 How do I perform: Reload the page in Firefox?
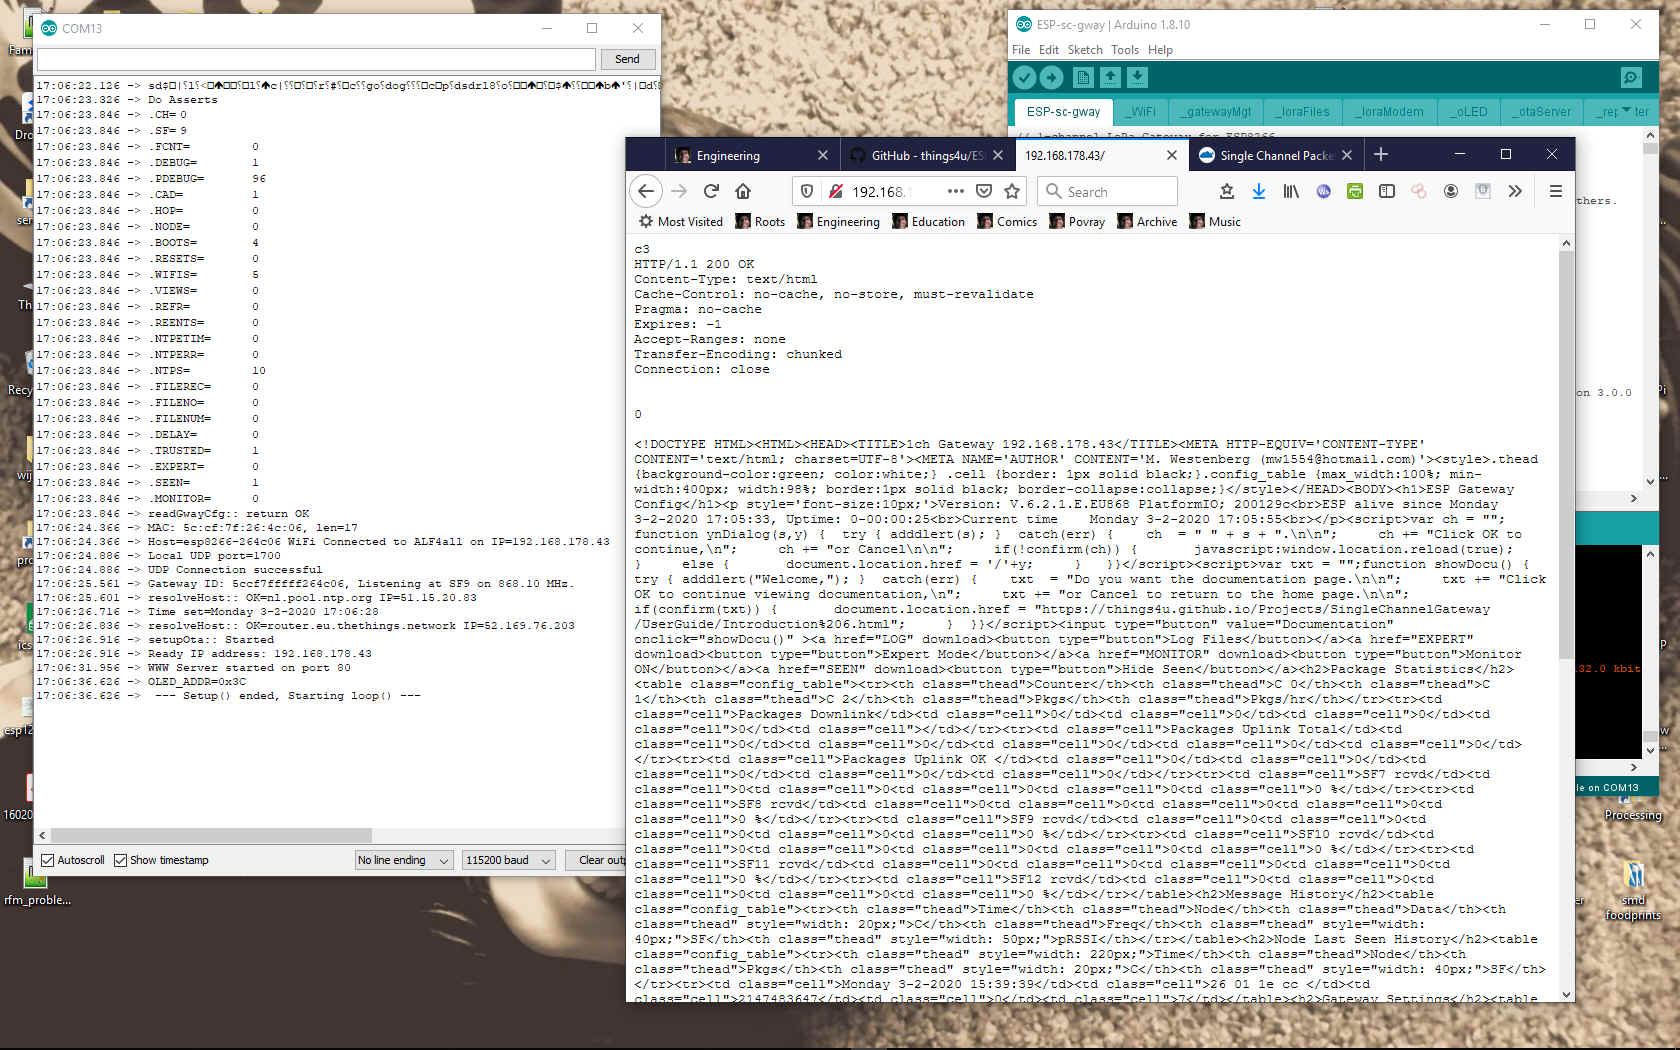(x=711, y=191)
